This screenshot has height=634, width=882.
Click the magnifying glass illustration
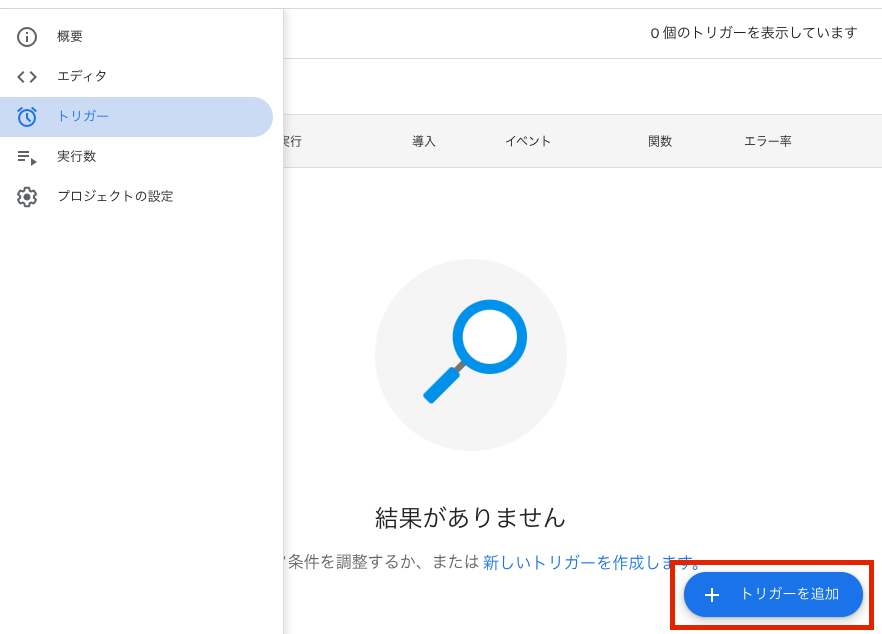tap(470, 355)
